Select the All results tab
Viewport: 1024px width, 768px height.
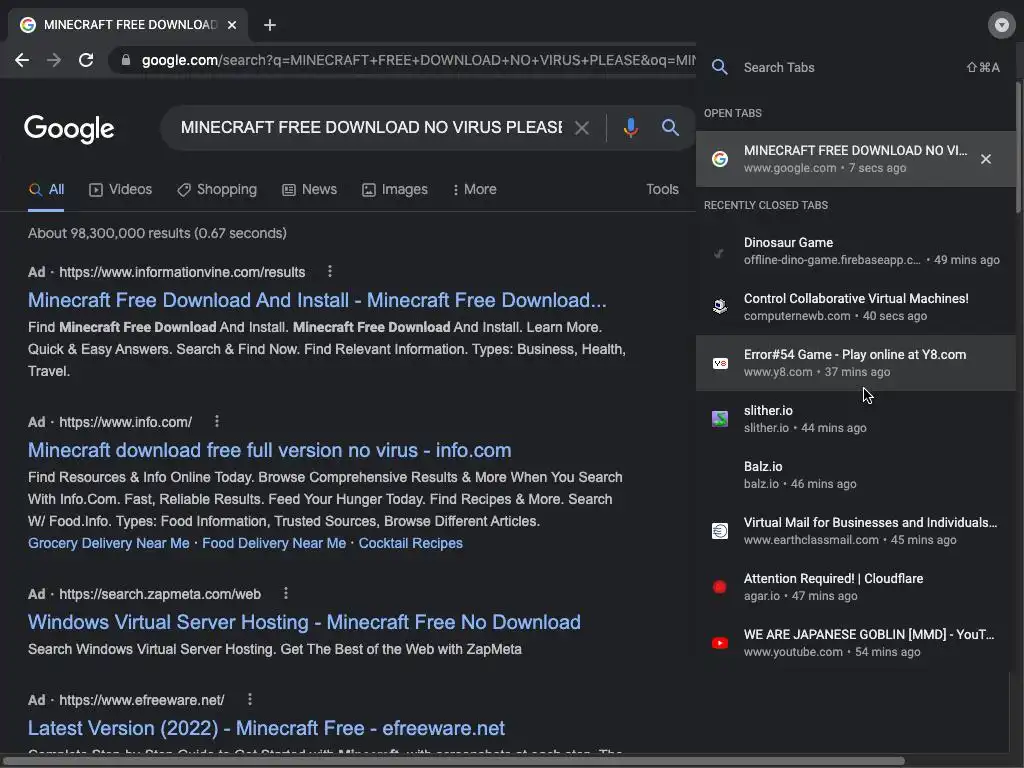click(x=46, y=189)
